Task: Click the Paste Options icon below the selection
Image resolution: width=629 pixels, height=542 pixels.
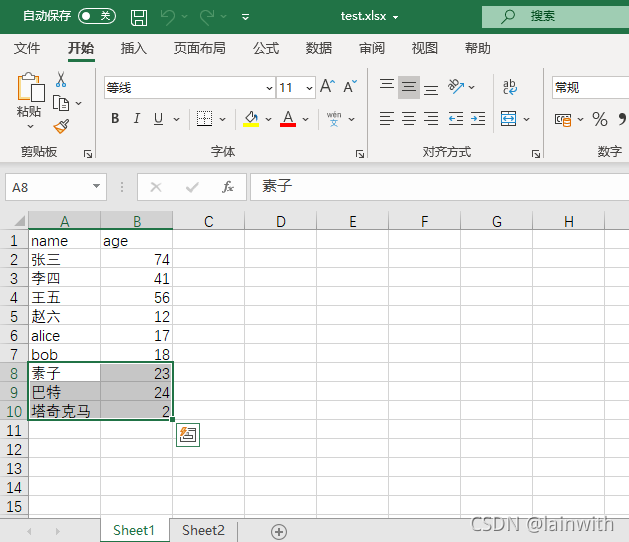Action: tap(187, 434)
